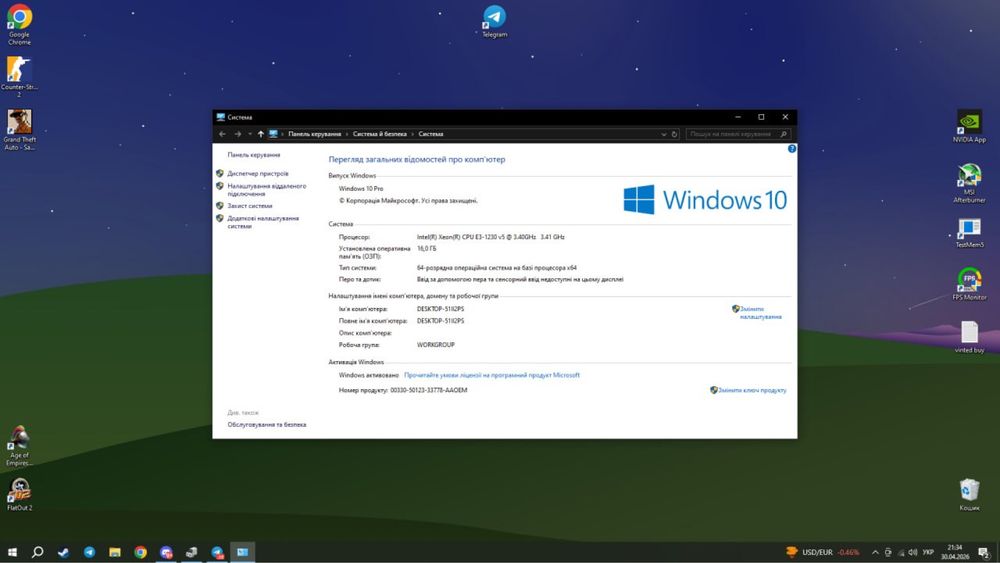Click 'Windows 10 Pro' edition text
Image resolution: width=1000 pixels, height=563 pixels.
pyautogui.click(x=361, y=189)
